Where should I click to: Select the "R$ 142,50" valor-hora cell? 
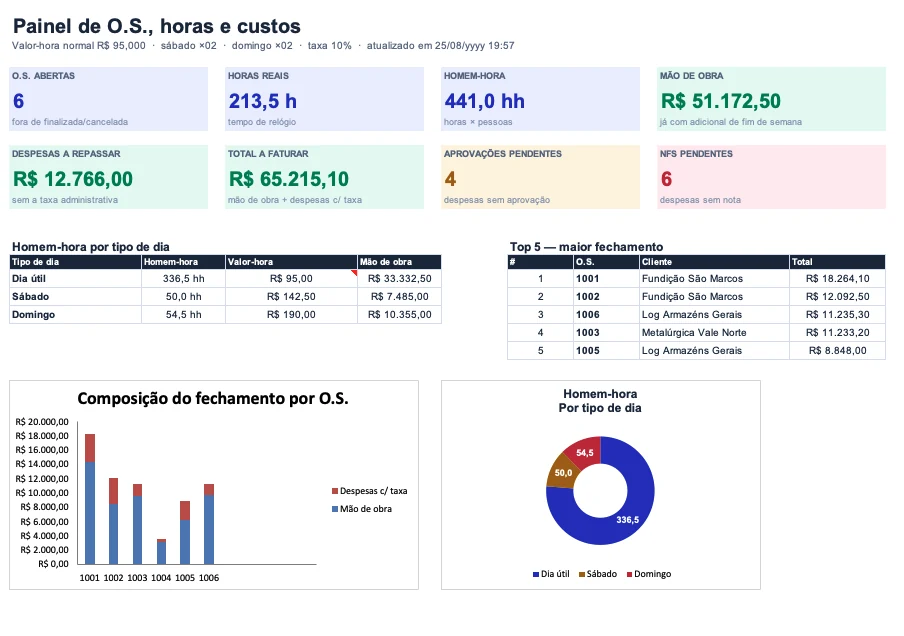click(x=291, y=296)
